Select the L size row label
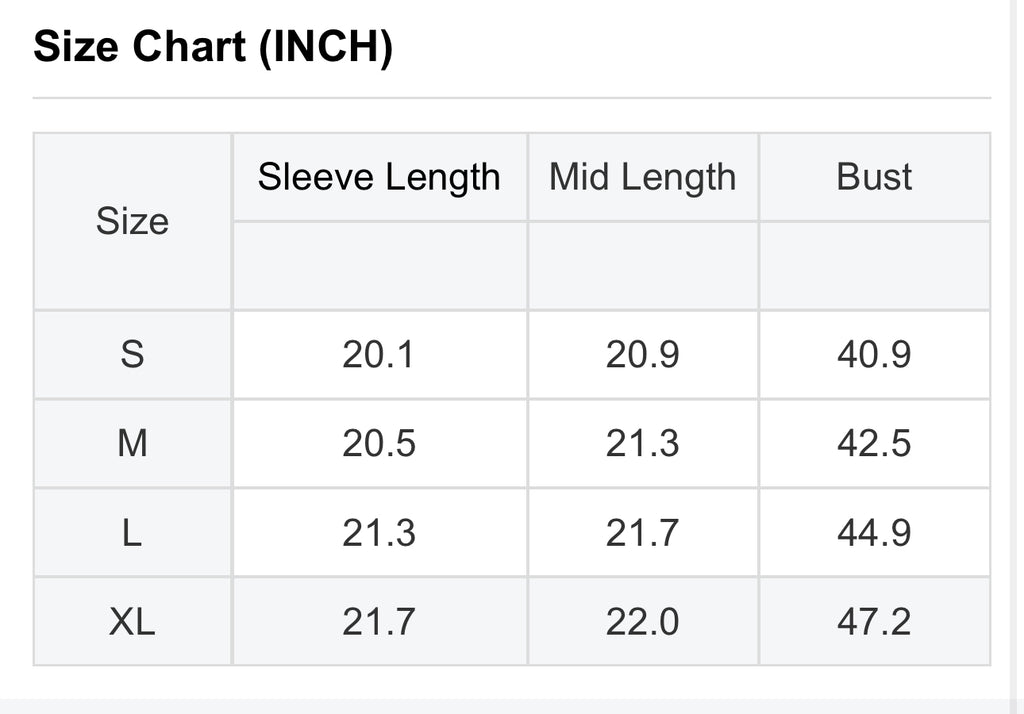Screen dimensions: 1024x714 click(x=133, y=532)
